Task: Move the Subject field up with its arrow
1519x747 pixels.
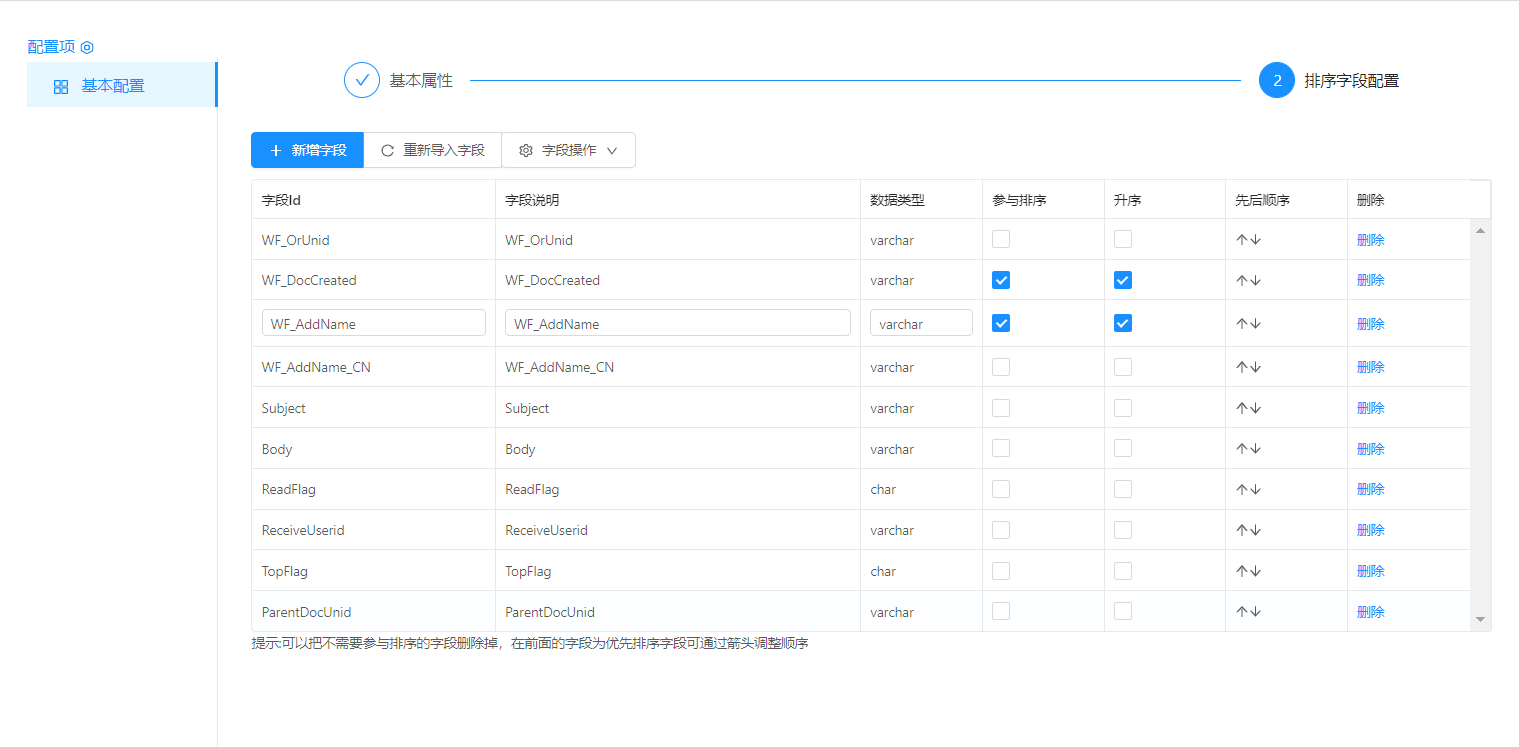Action: click(1242, 408)
